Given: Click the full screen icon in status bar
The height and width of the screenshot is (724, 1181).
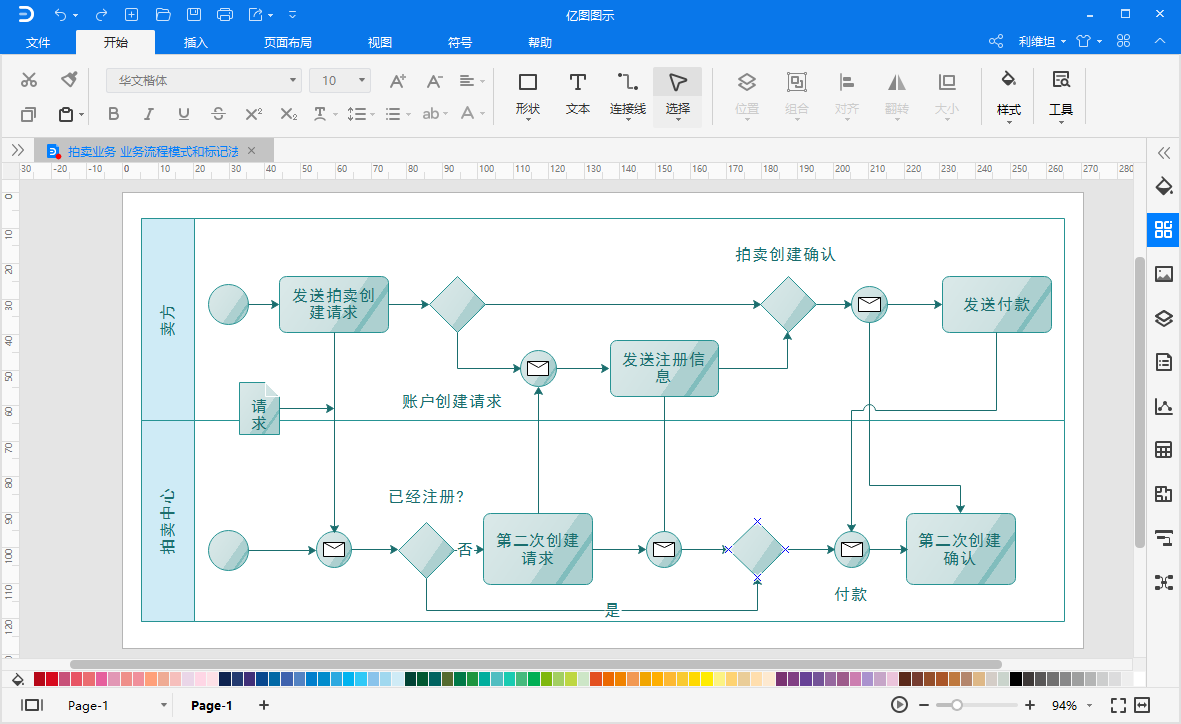Looking at the screenshot, I should (1118, 705).
